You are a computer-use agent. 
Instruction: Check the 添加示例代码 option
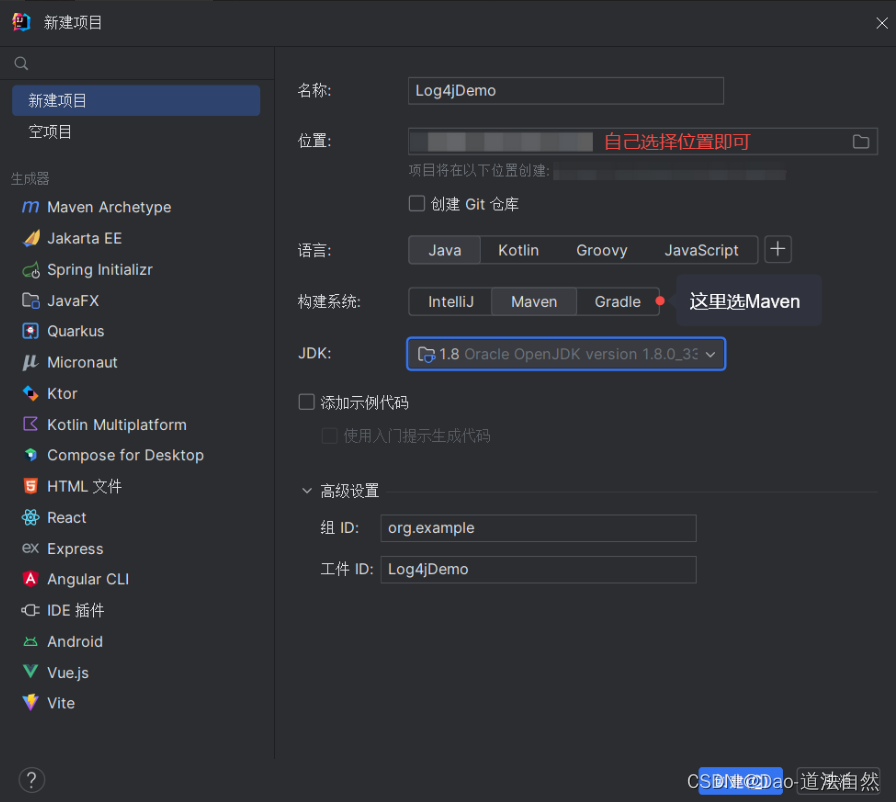[306, 402]
